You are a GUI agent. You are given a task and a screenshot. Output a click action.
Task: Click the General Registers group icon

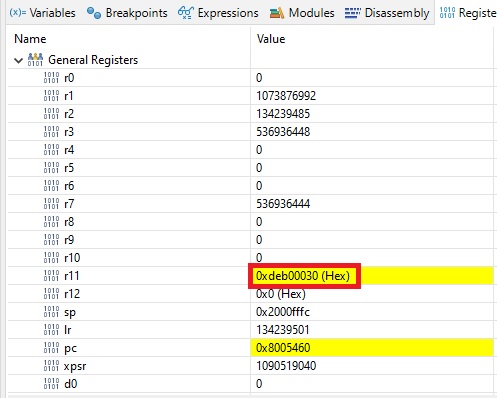(x=35, y=60)
